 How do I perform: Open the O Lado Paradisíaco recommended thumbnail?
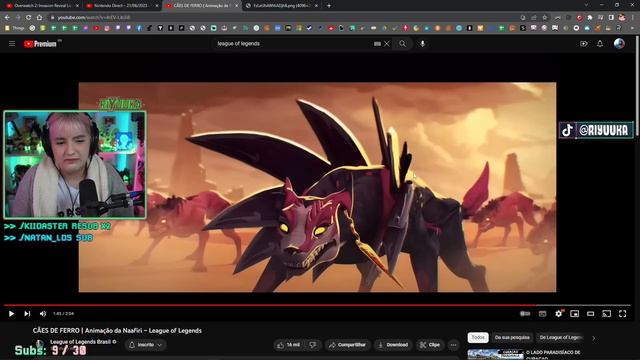pos(495,354)
